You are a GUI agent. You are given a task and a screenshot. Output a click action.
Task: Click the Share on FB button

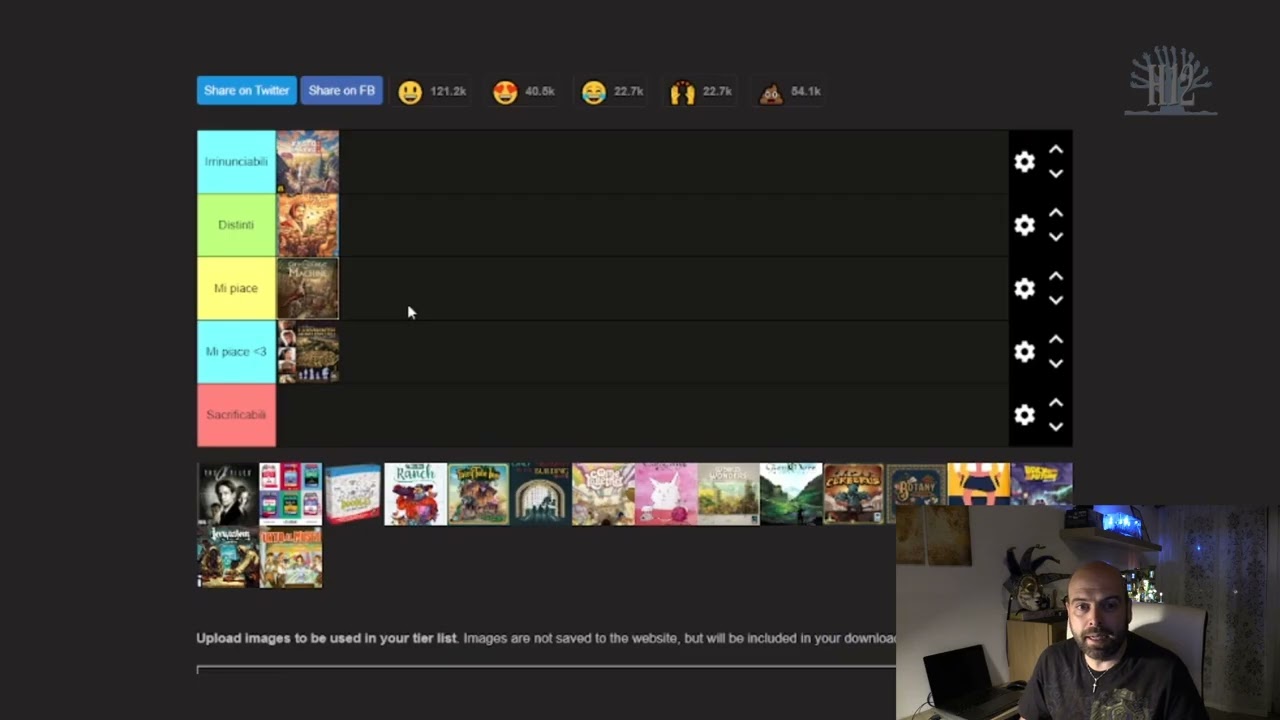(341, 90)
